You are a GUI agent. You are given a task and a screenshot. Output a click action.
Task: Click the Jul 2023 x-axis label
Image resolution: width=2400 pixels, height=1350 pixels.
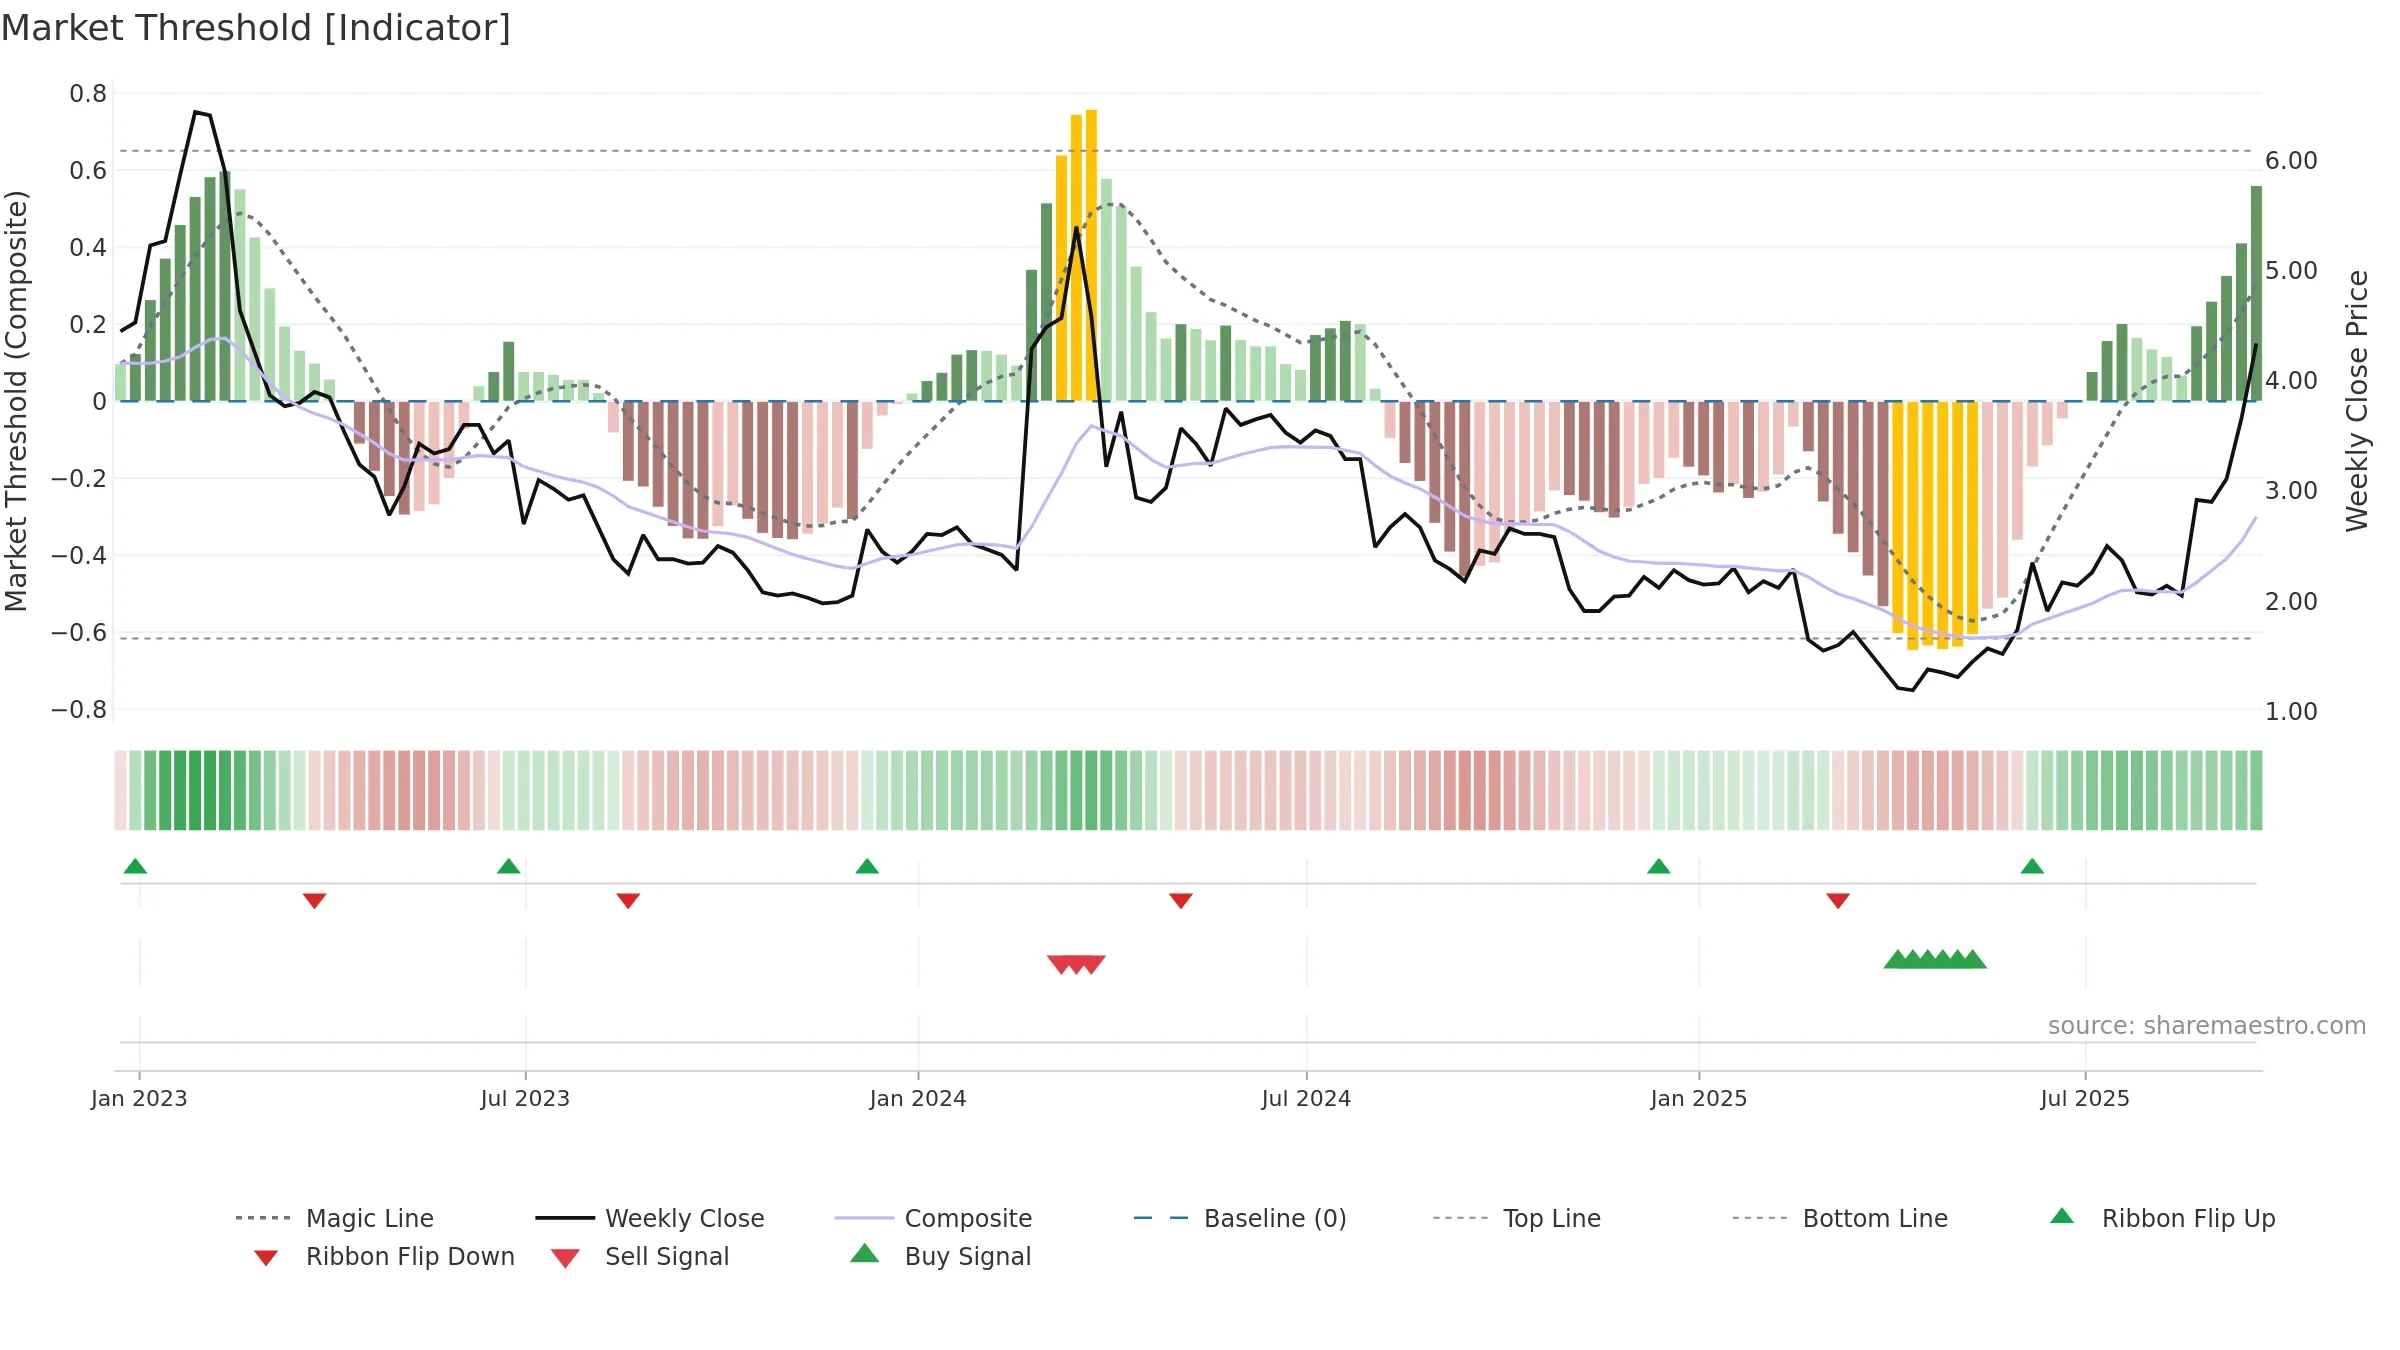point(525,1098)
